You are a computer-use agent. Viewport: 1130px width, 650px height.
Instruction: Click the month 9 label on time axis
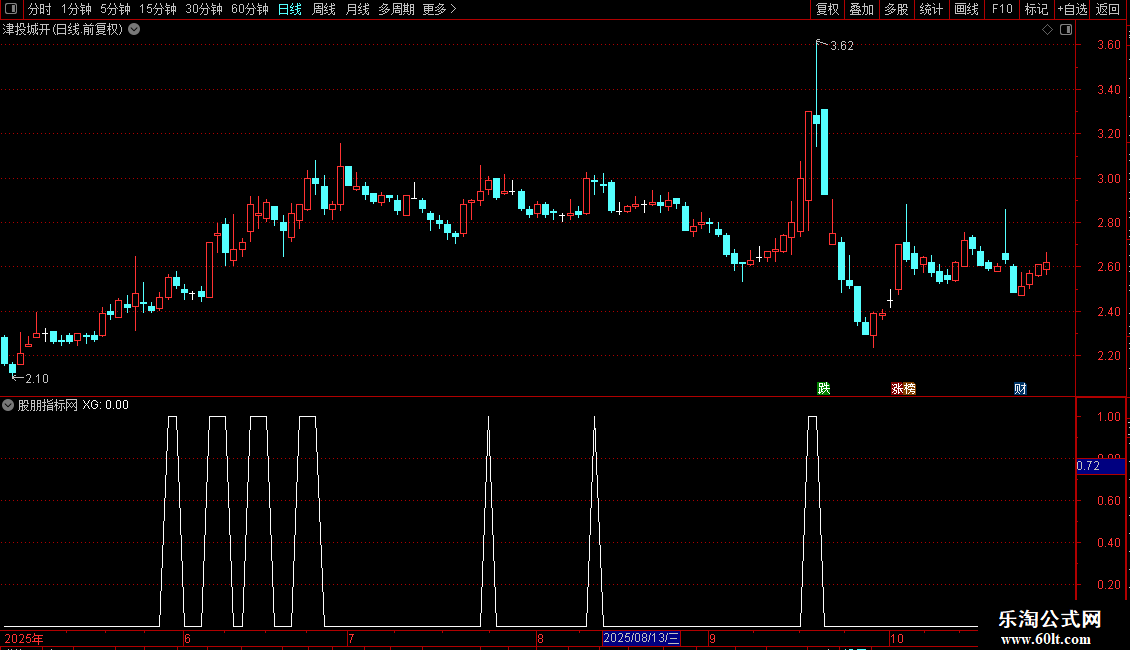[x=712, y=638]
